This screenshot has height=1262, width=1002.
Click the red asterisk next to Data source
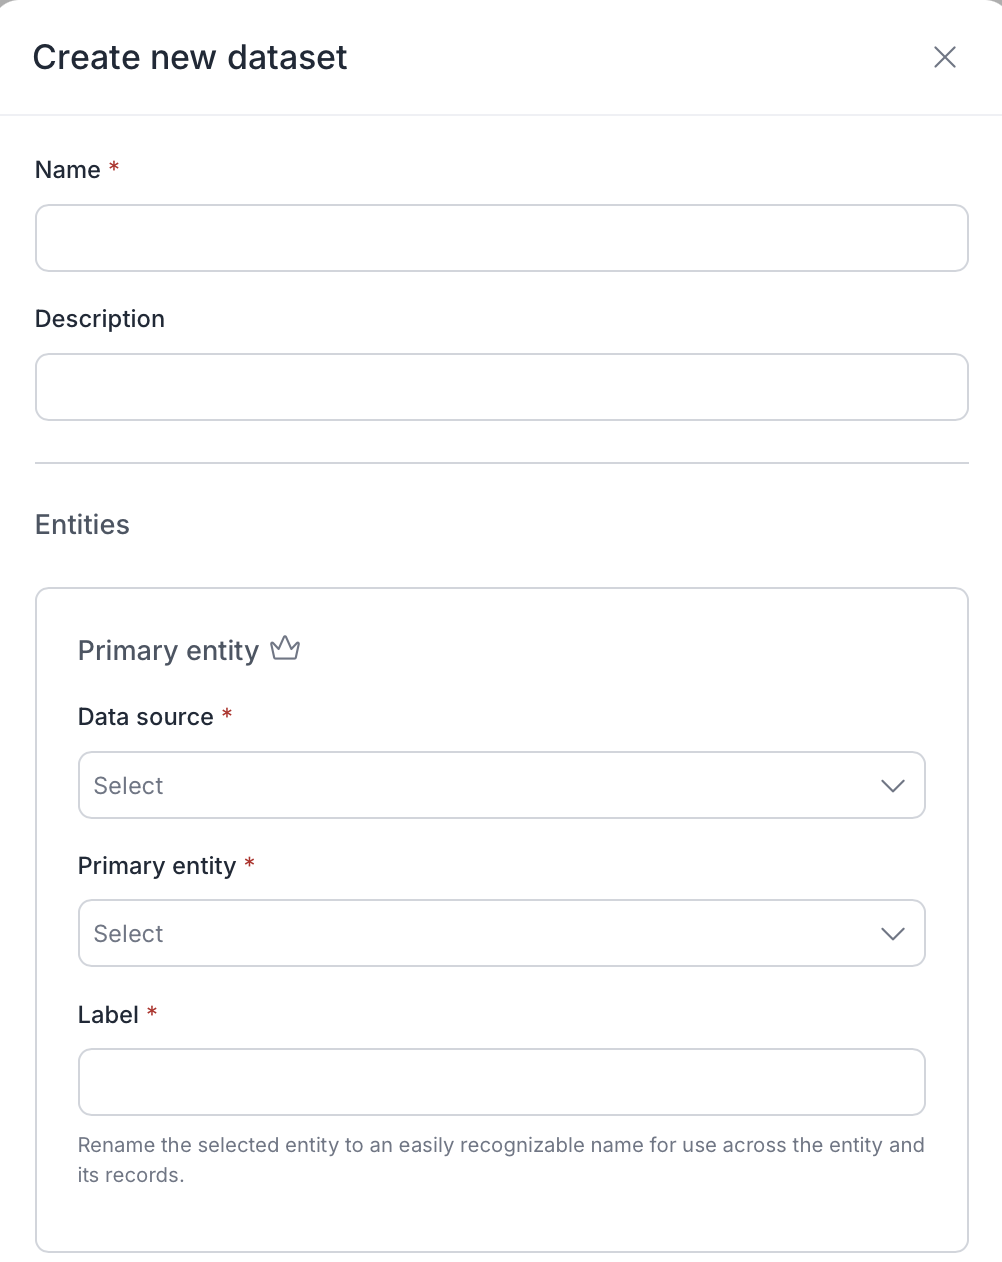[227, 714]
